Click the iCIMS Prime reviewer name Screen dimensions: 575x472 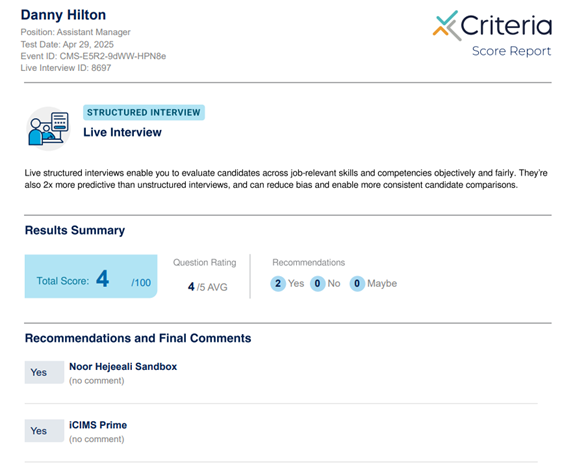point(98,425)
